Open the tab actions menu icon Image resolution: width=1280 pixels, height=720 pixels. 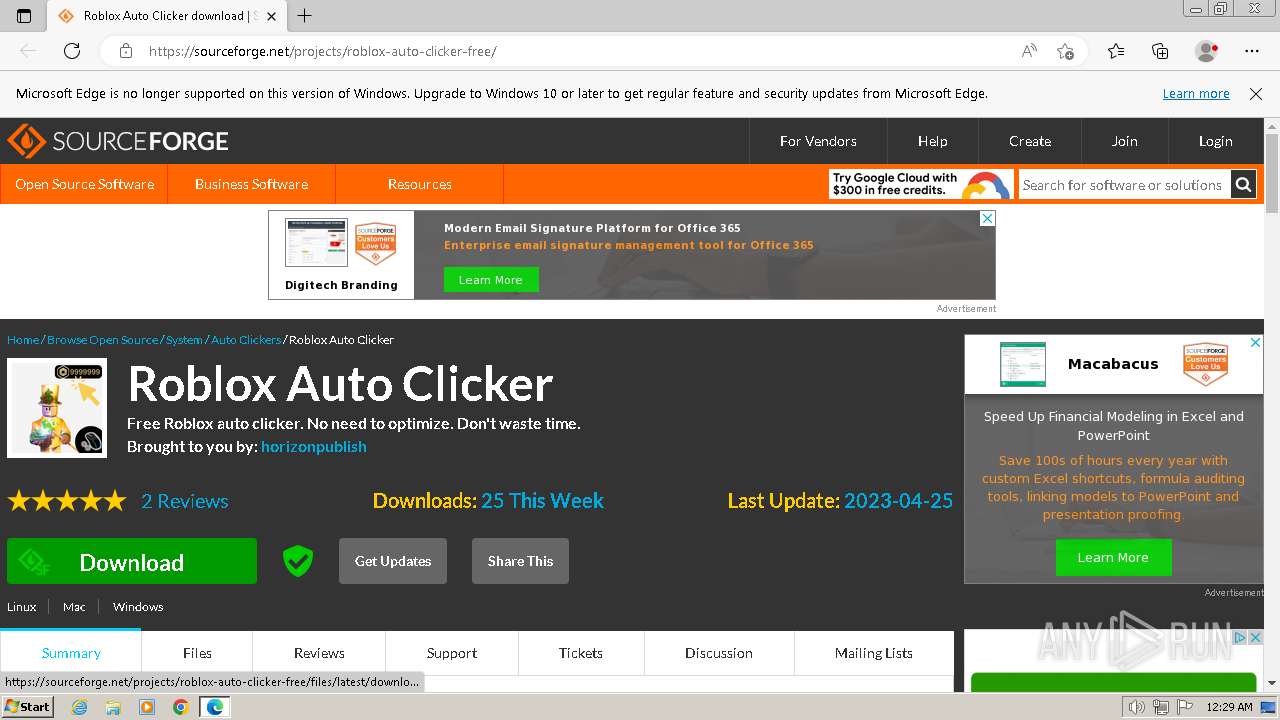click(x=24, y=16)
